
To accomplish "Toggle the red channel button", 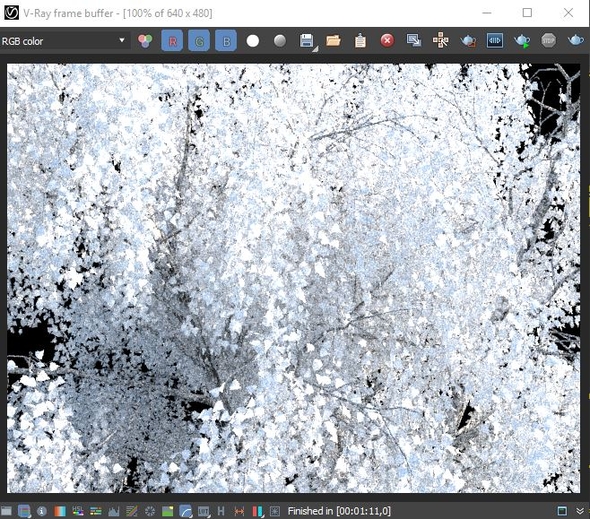I will click(172, 41).
